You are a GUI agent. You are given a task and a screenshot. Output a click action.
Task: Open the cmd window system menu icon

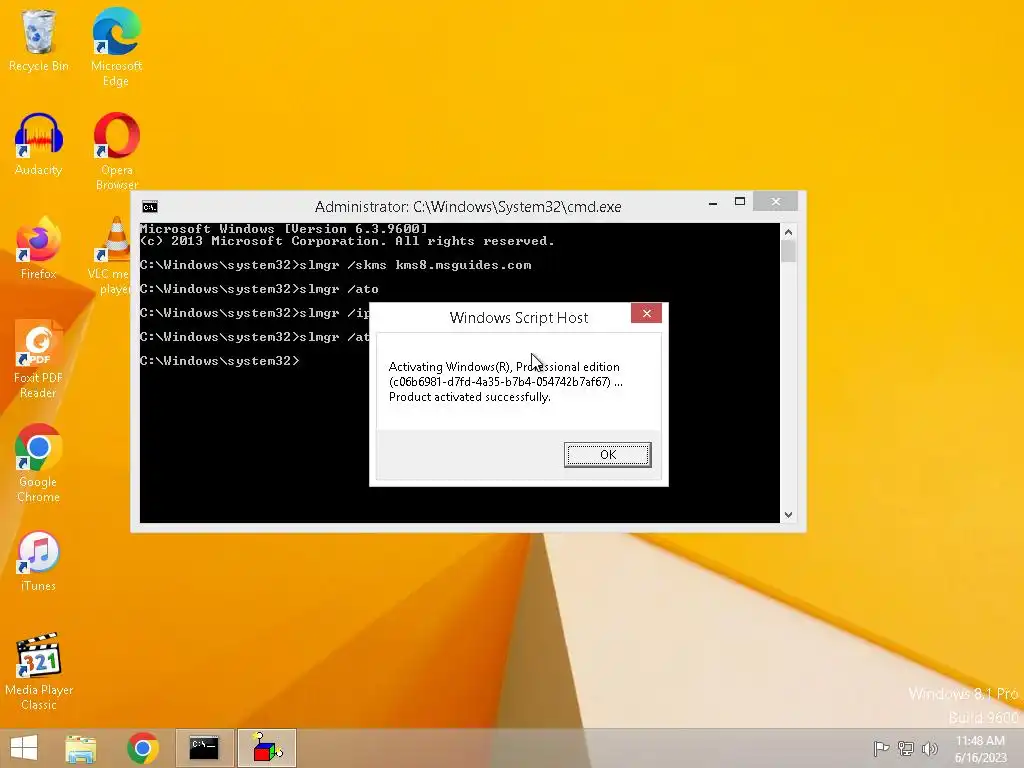[150, 207]
